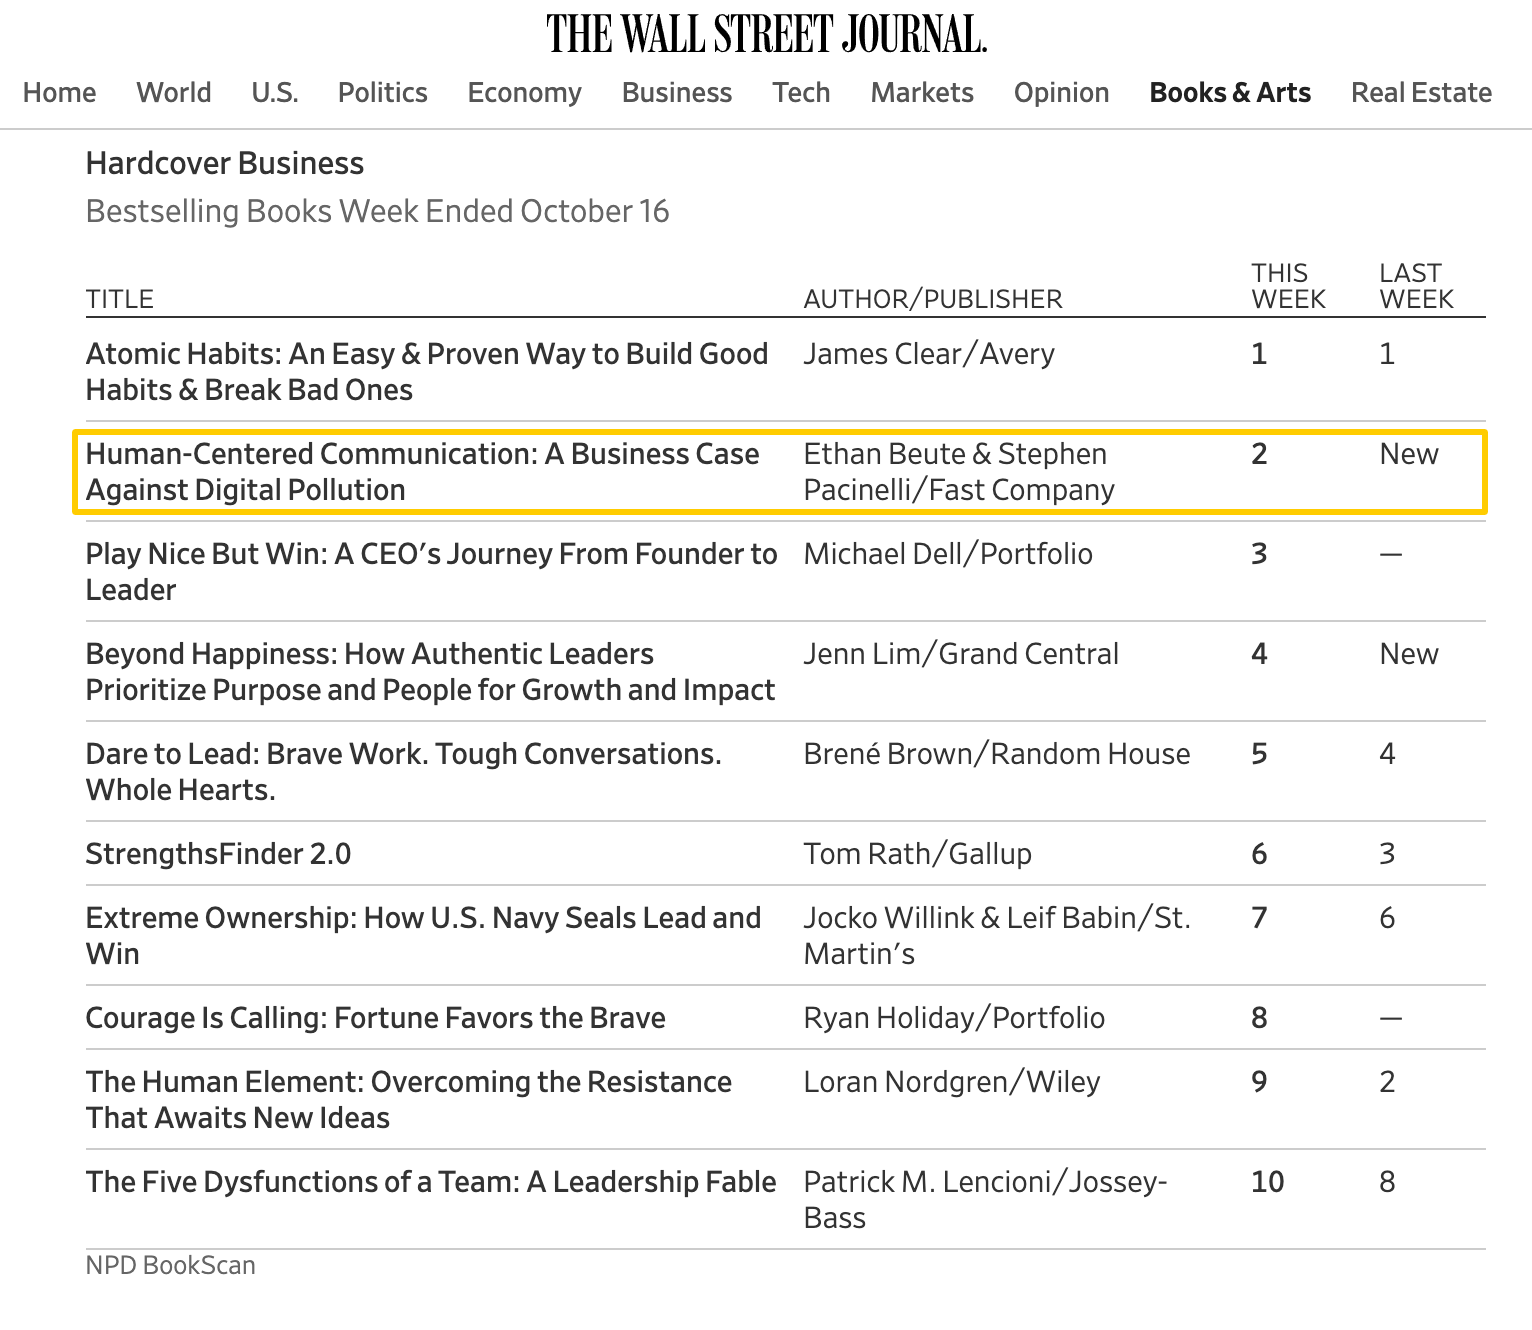Click the TITLE column header
Image resolution: width=1532 pixels, height=1330 pixels.
(x=120, y=299)
